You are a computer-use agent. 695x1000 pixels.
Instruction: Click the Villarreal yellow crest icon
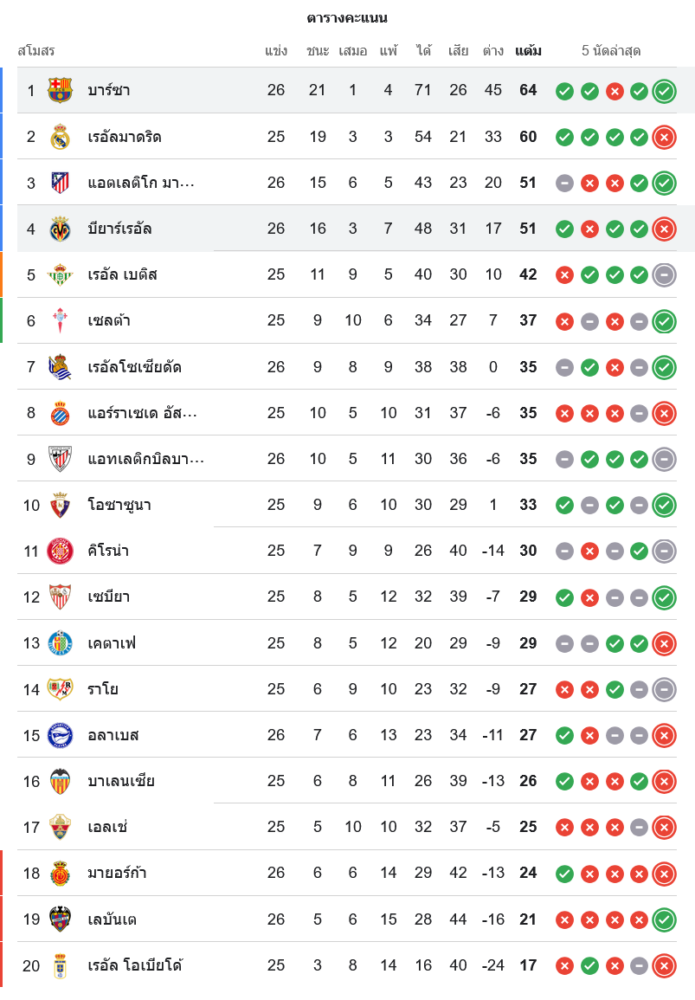(x=60, y=229)
